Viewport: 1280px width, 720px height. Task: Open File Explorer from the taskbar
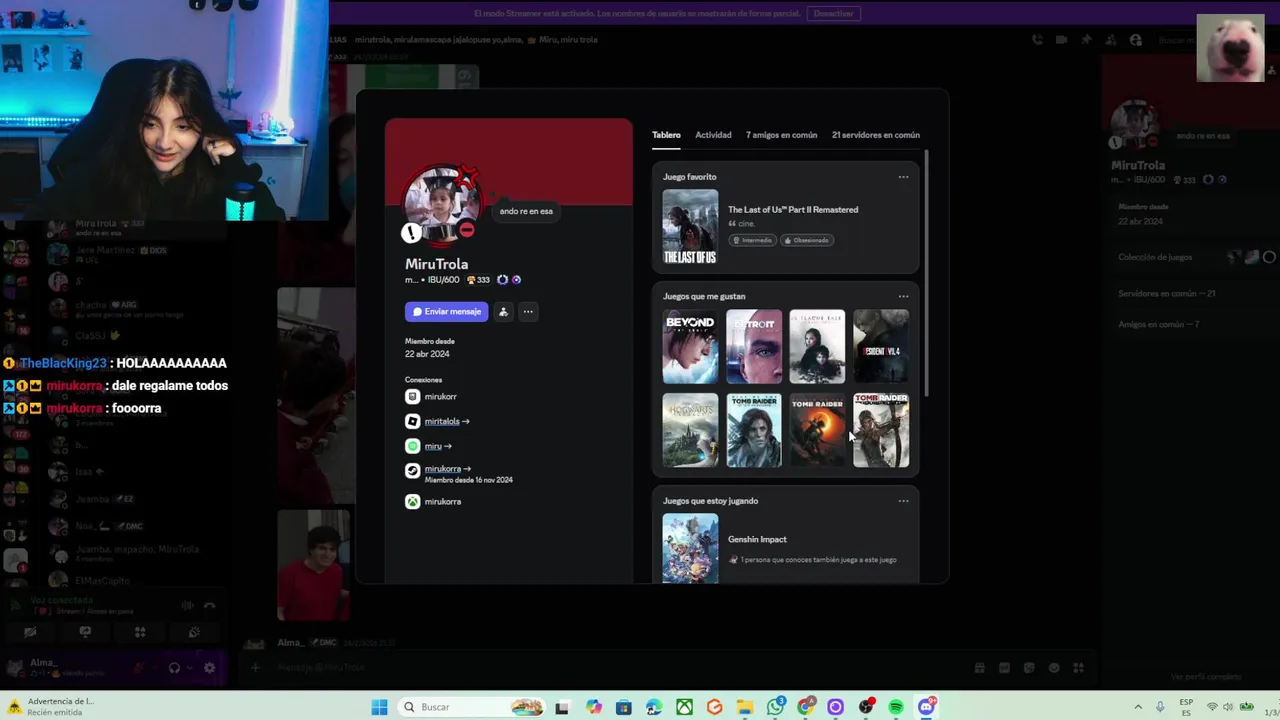[x=745, y=707]
